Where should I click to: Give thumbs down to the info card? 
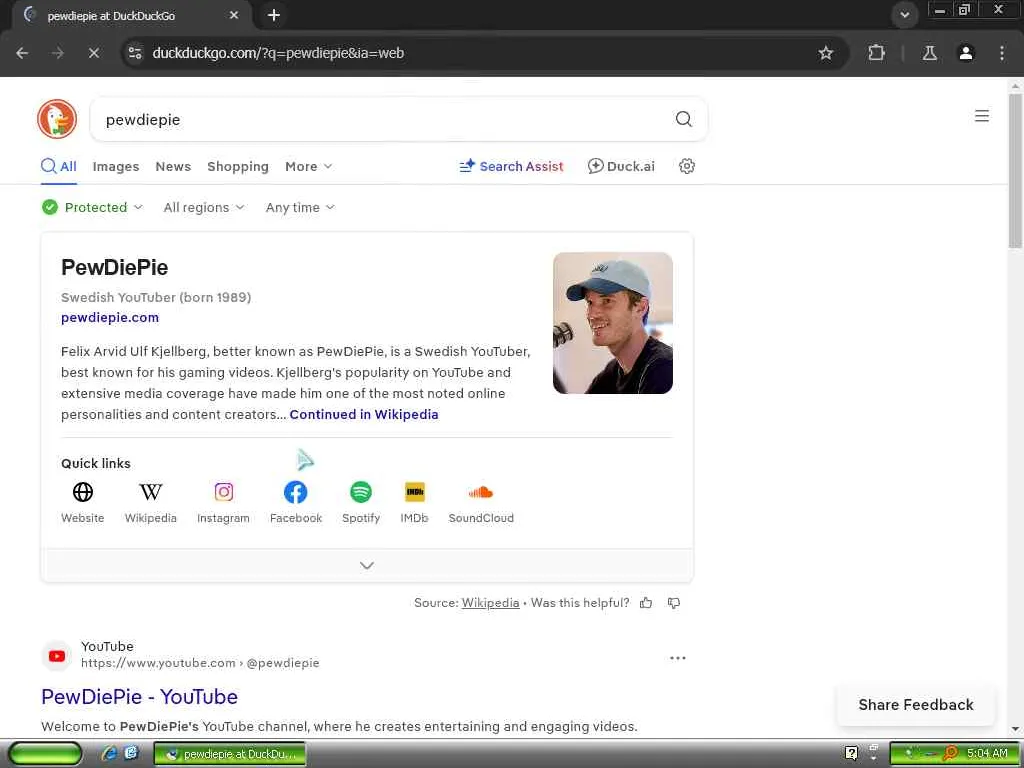[673, 603]
